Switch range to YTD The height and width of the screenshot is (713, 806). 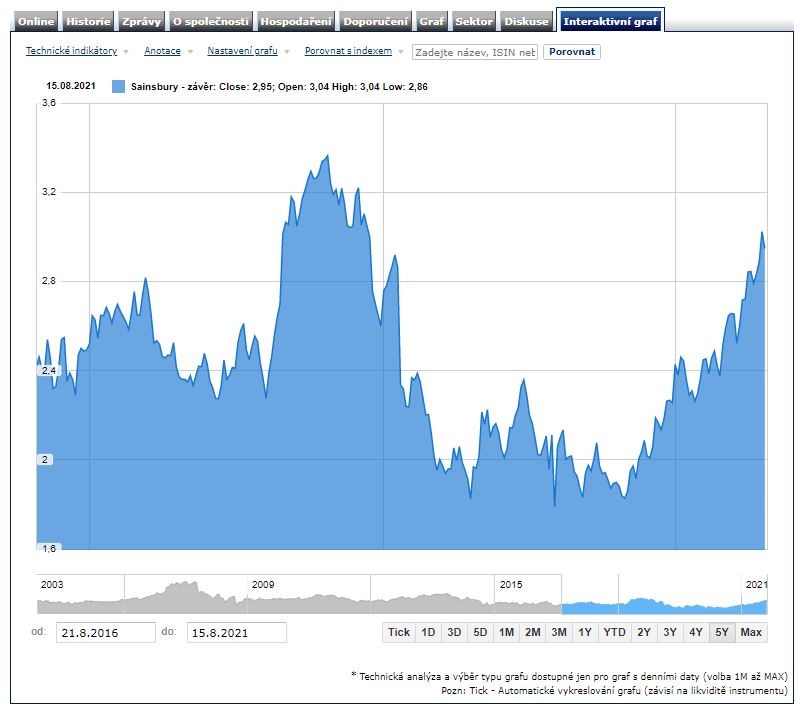(614, 632)
